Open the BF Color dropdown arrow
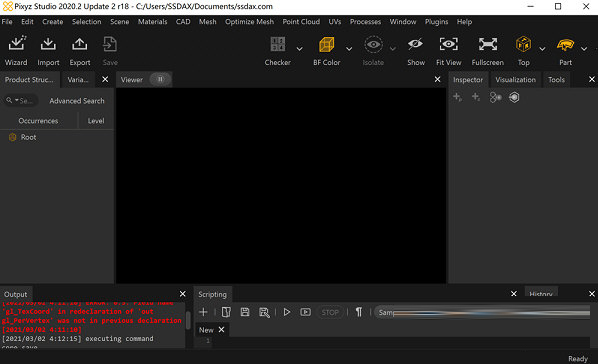This screenshot has width=598, height=364. (x=349, y=48)
